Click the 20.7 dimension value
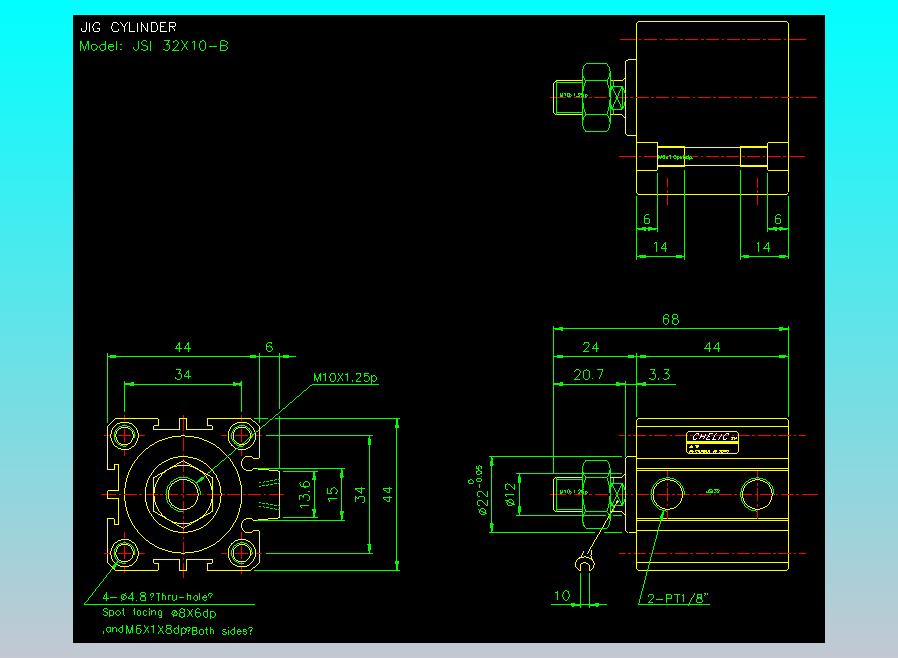Viewport: 898px width, 658px height. pyautogui.click(x=588, y=375)
